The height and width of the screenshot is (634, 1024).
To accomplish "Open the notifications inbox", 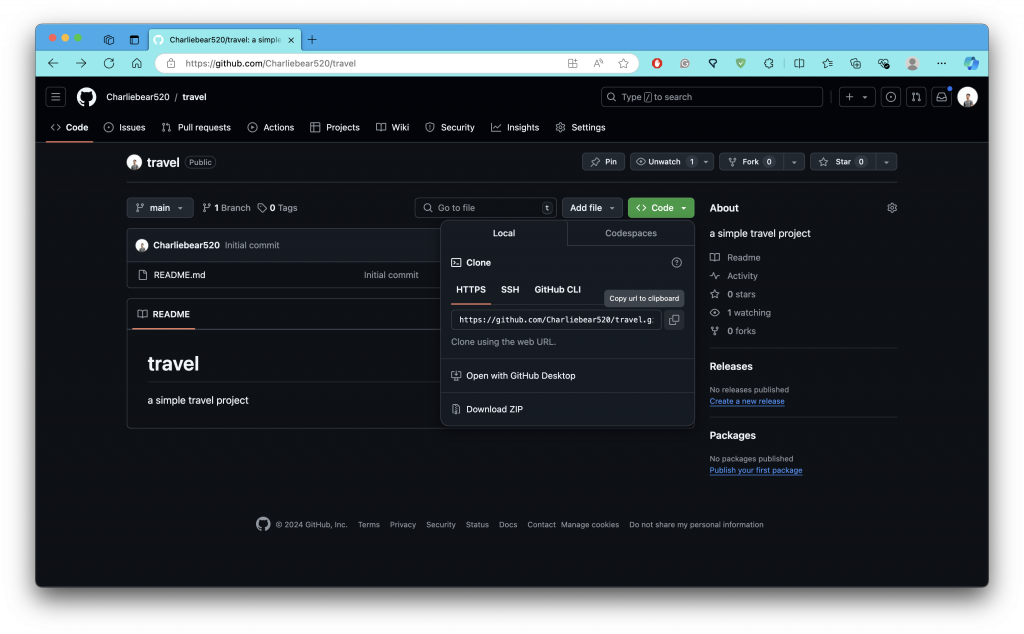I will (941, 97).
